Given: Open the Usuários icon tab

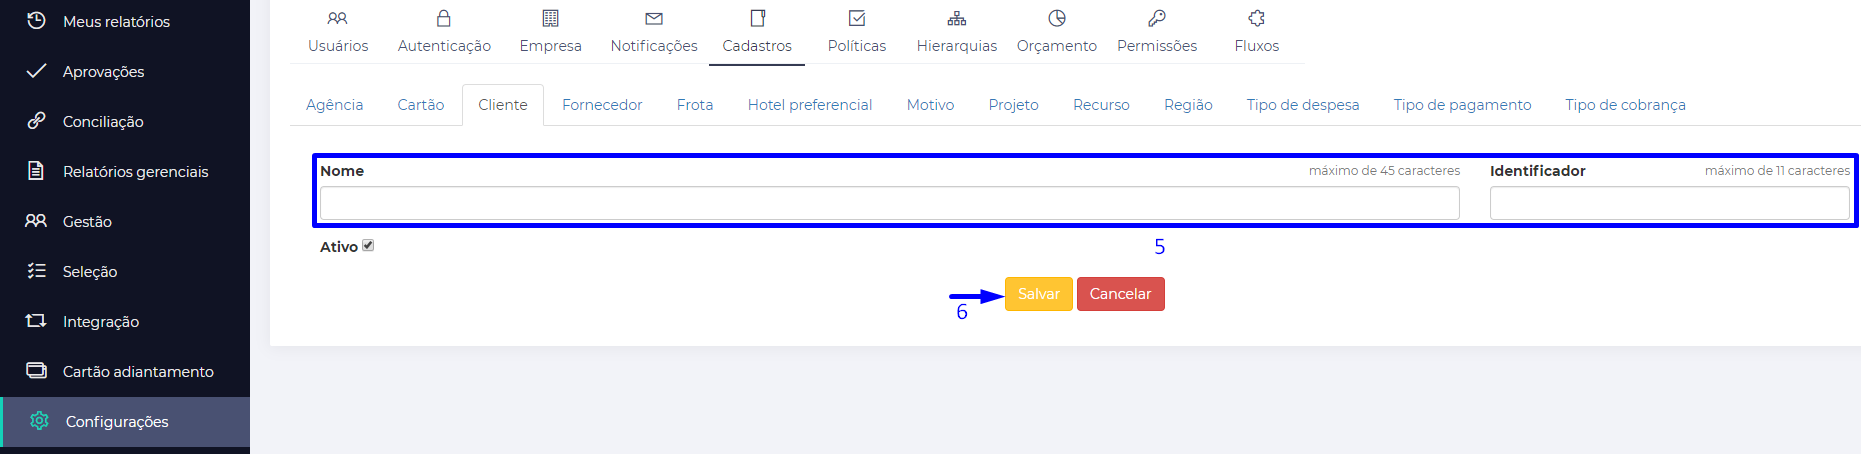Looking at the screenshot, I should [x=338, y=18].
